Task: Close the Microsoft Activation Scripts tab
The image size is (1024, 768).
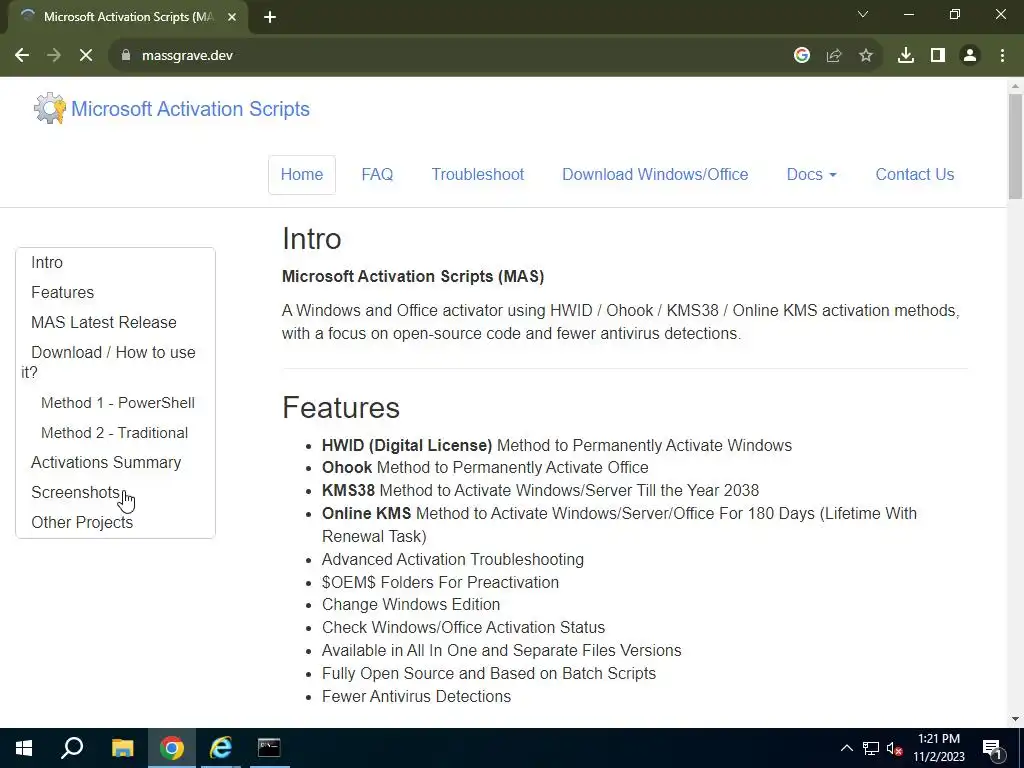Action: (x=232, y=17)
